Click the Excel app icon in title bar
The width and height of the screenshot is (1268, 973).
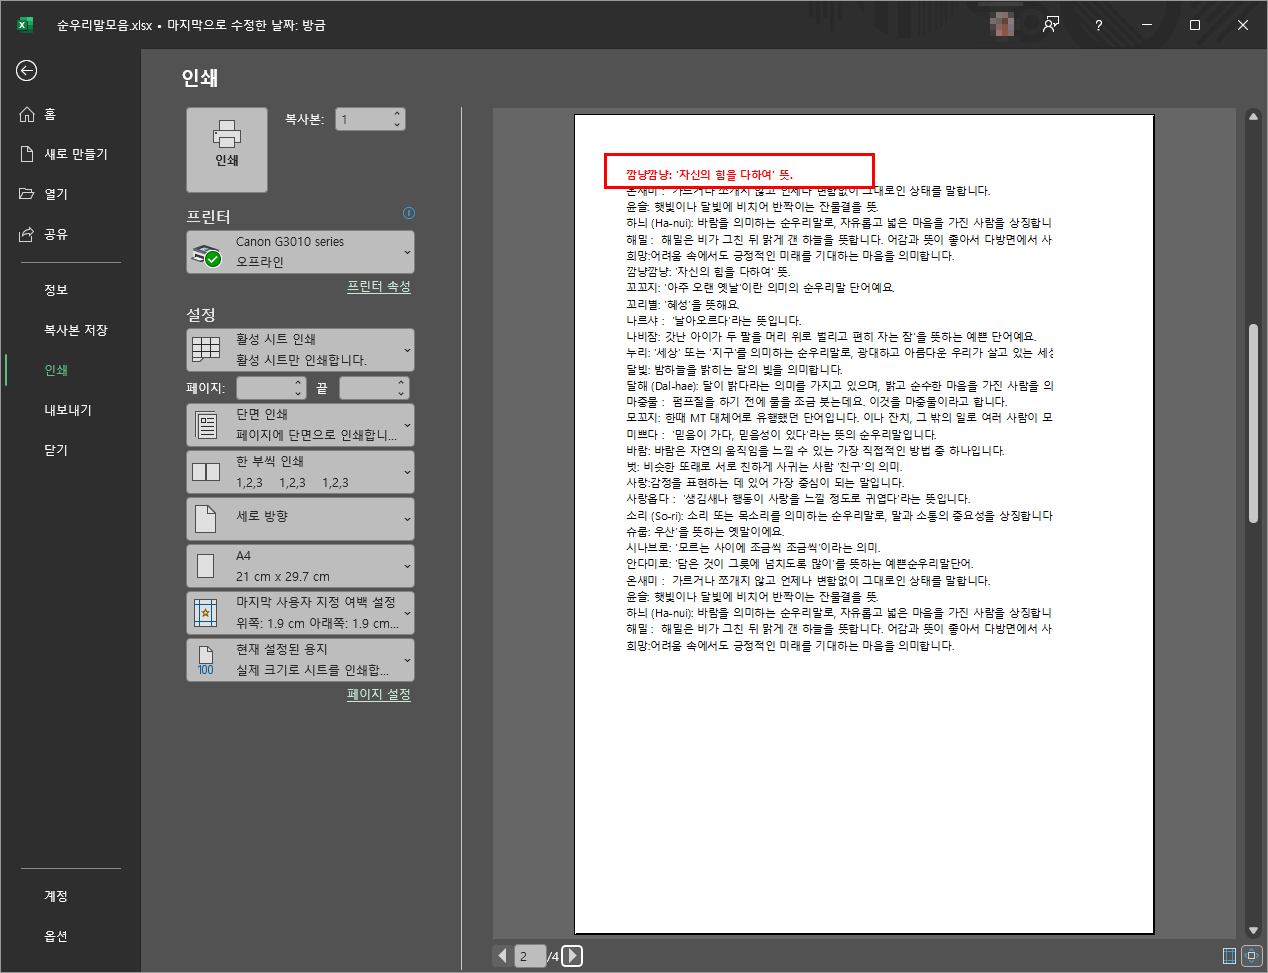[25, 25]
